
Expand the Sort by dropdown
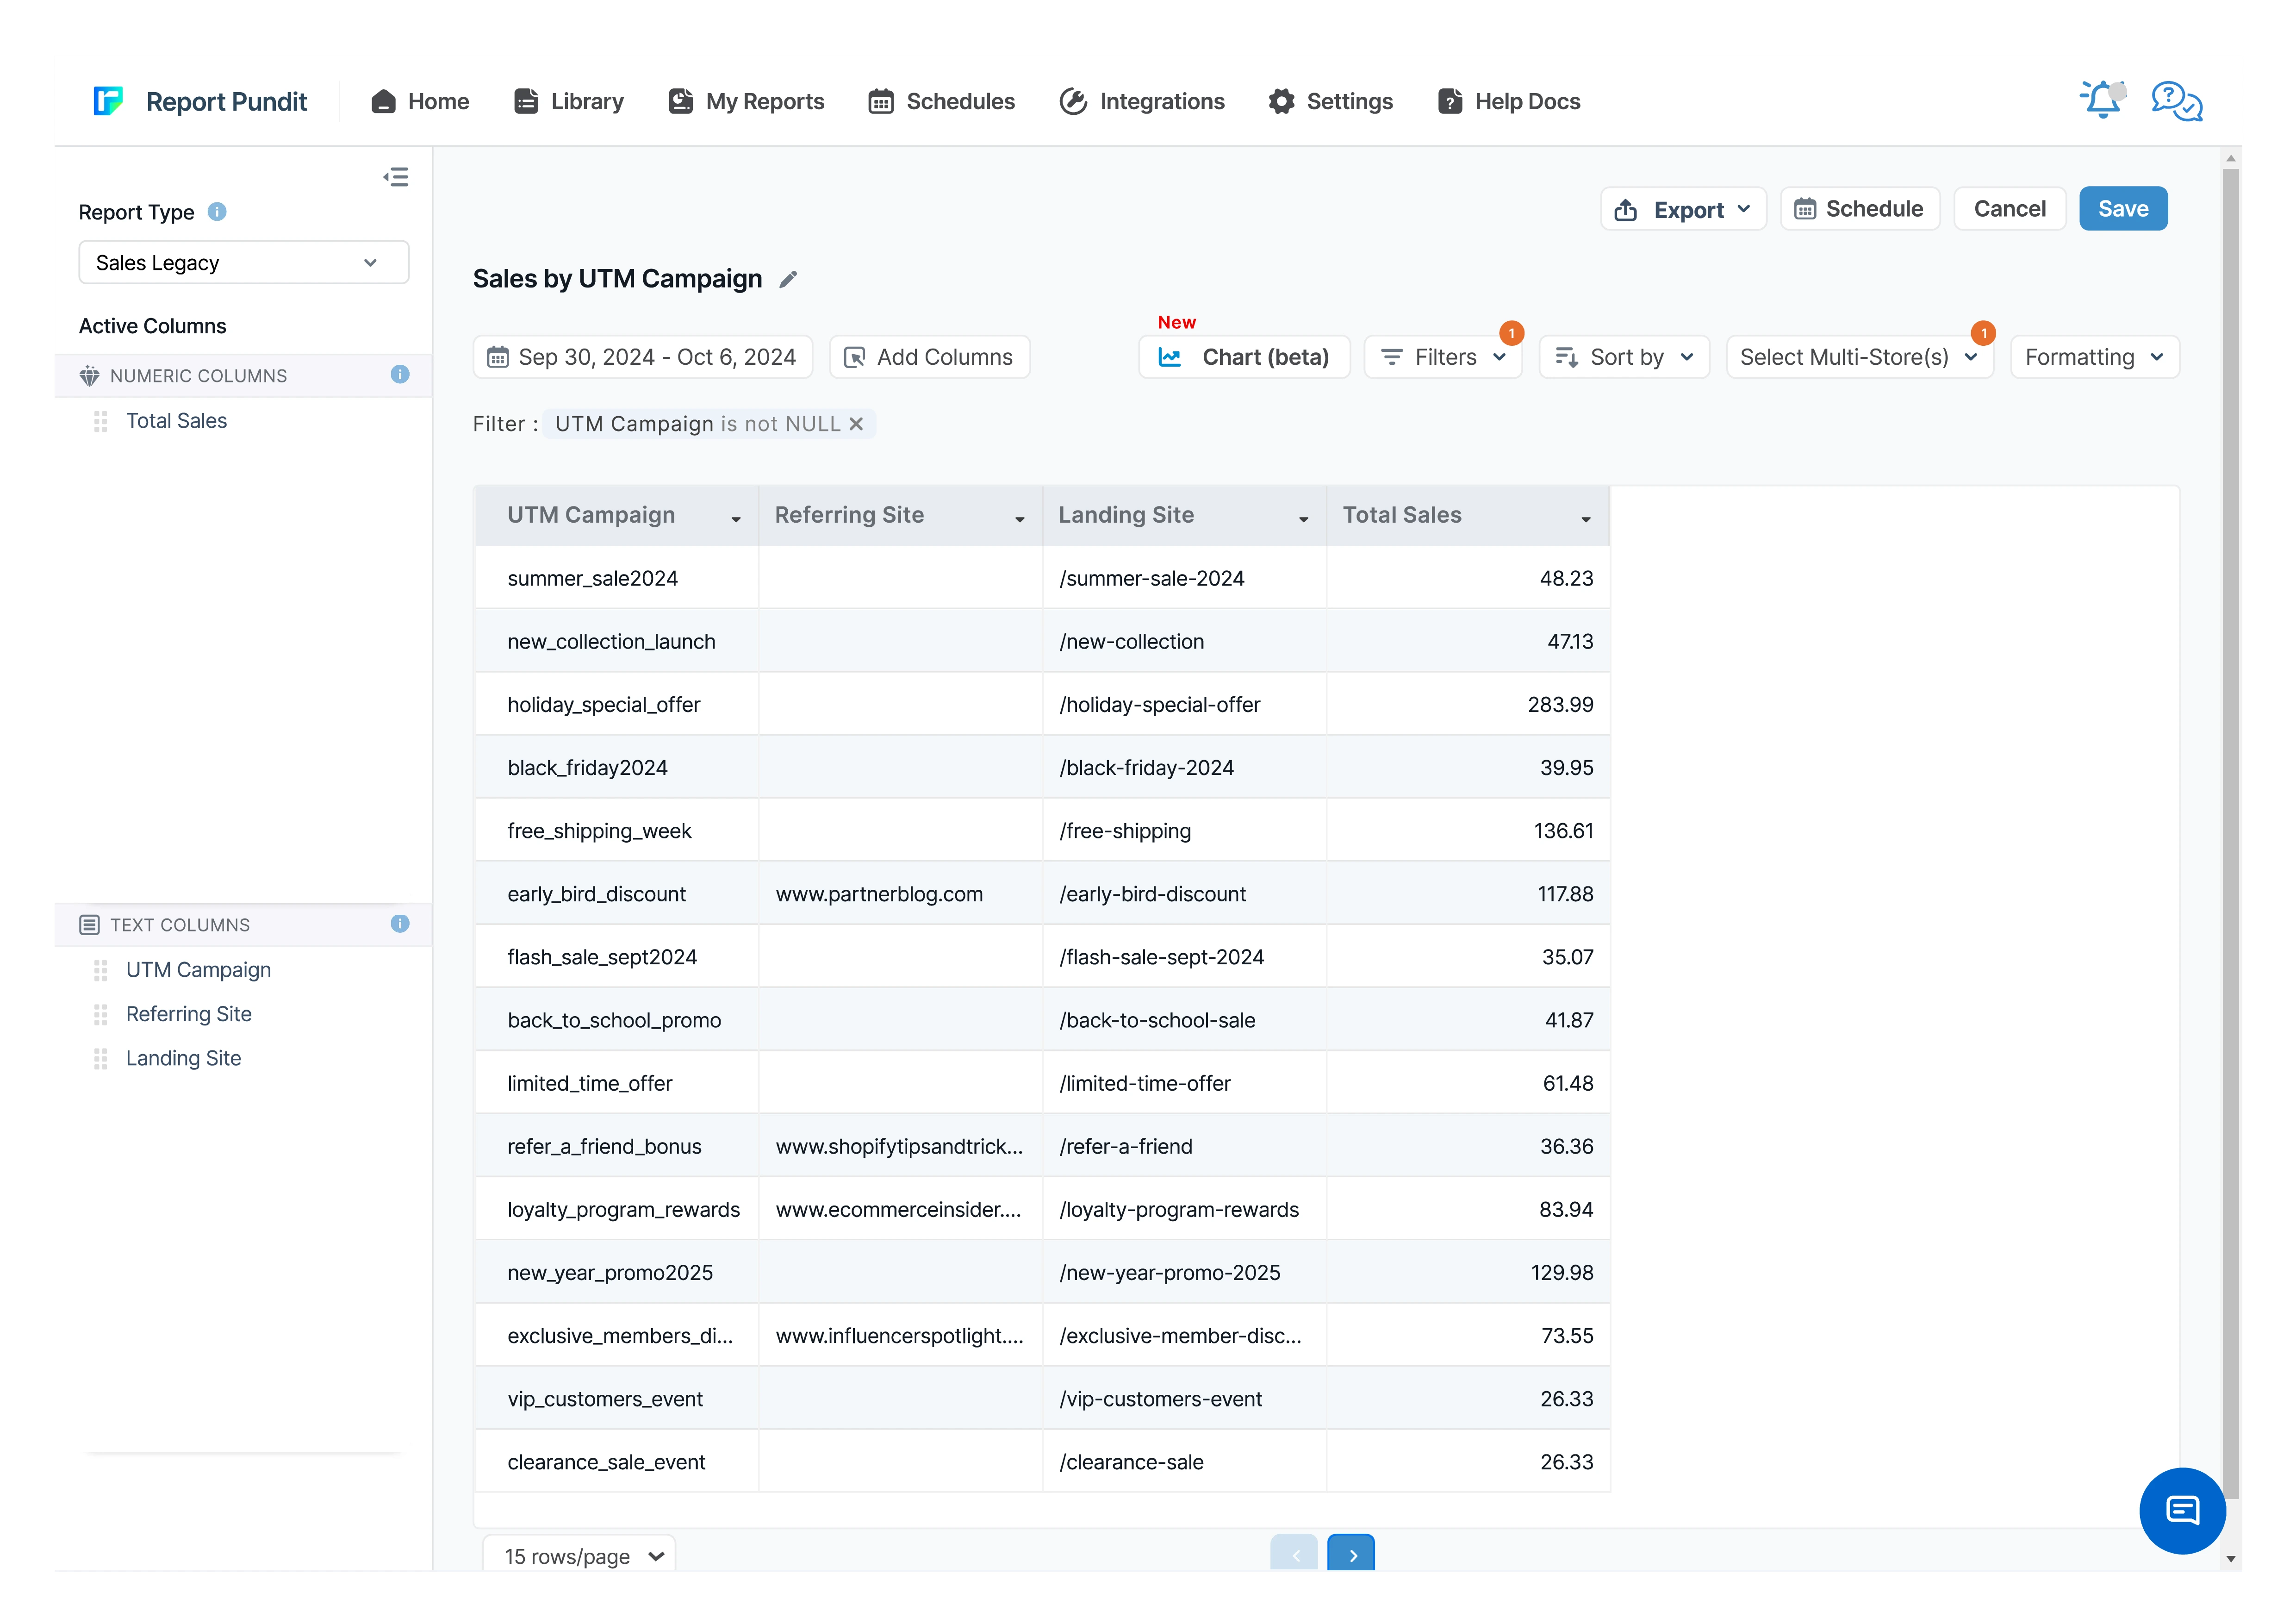[x=1624, y=357]
